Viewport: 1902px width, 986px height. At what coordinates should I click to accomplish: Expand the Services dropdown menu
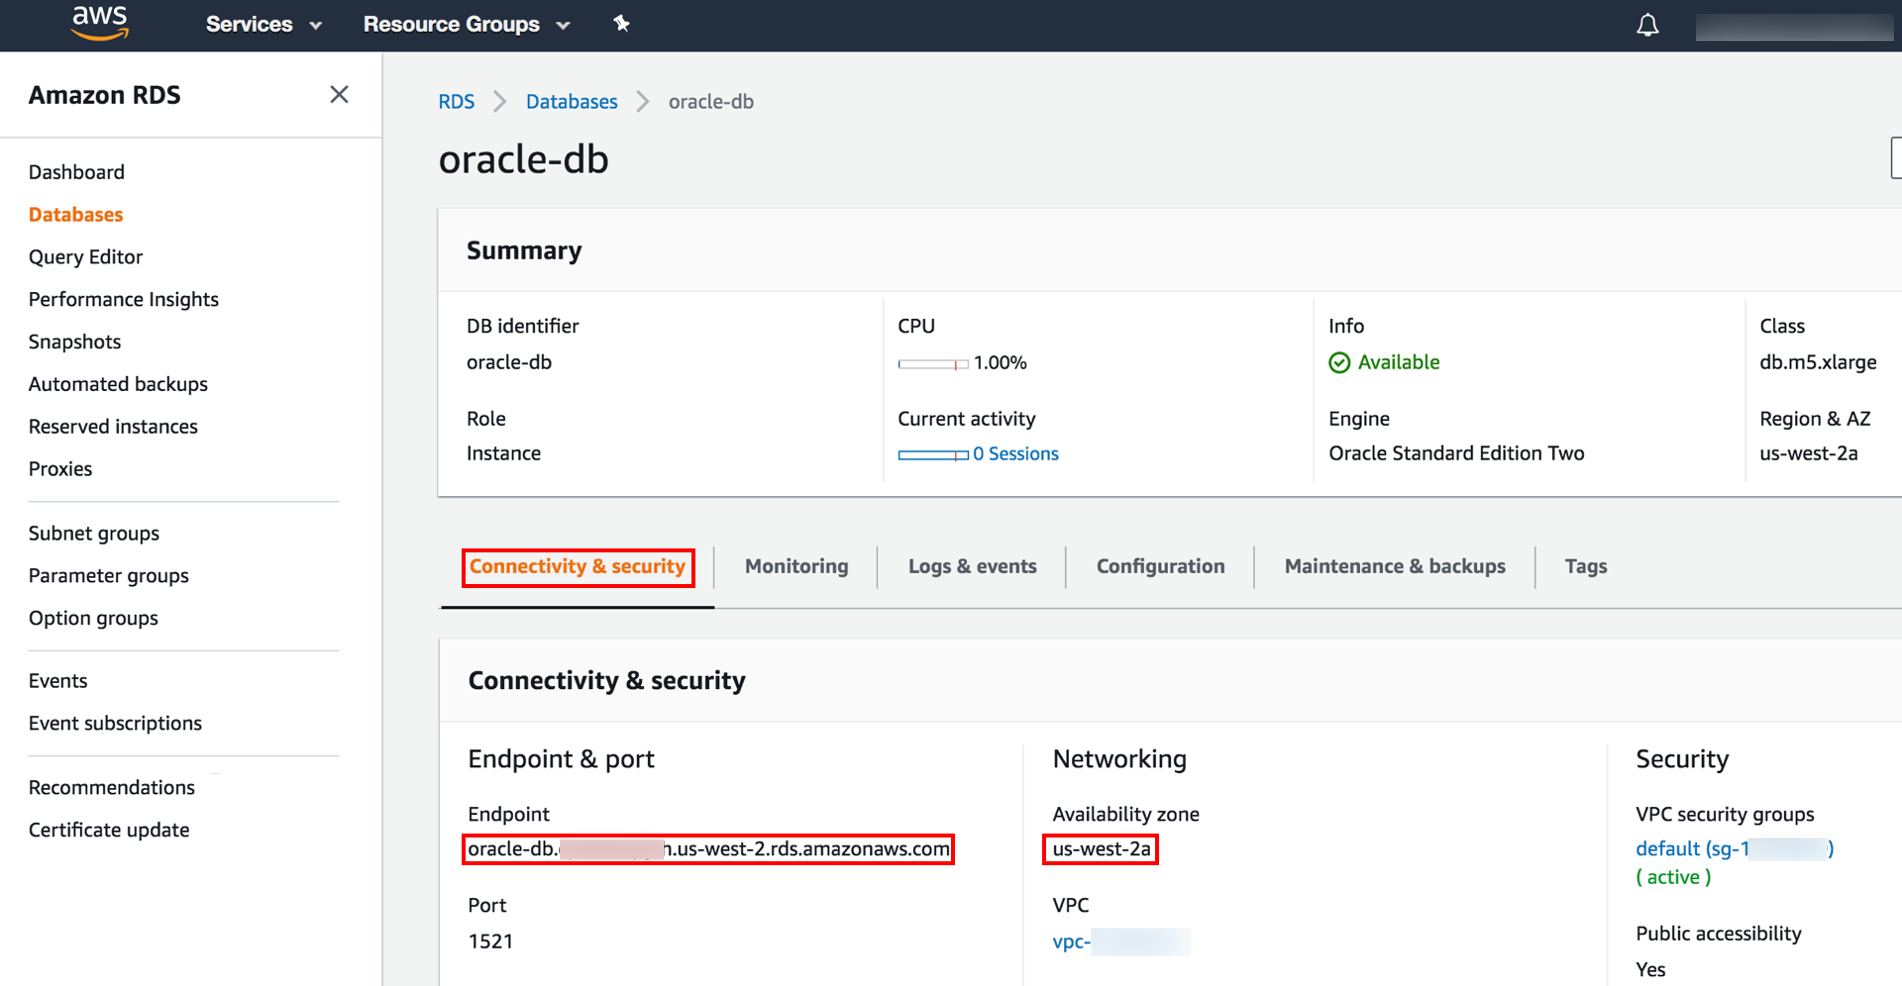264,24
